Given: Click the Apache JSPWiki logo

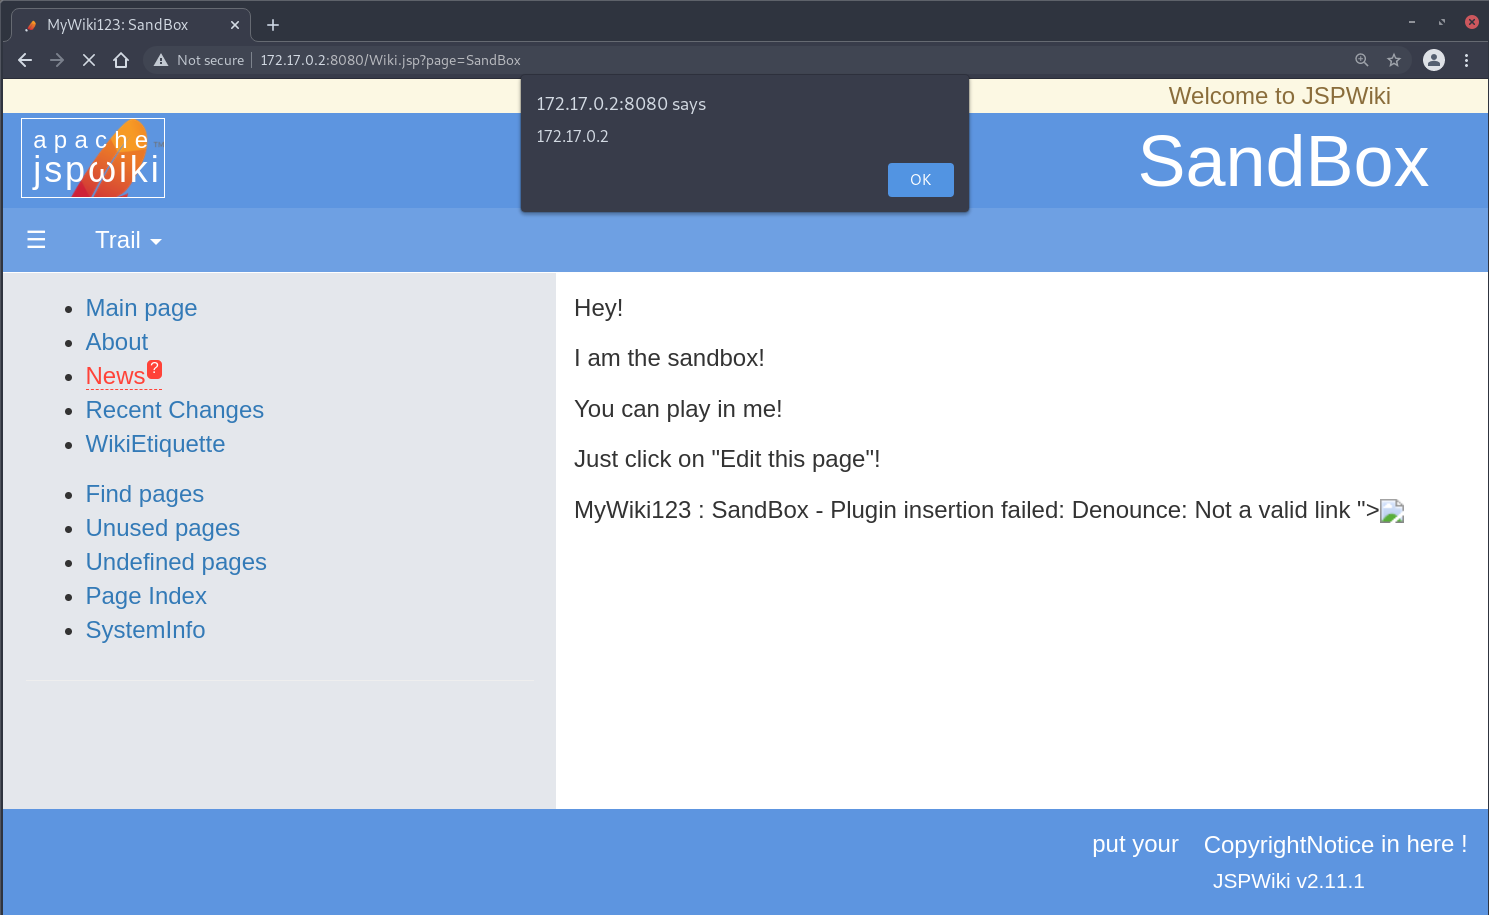Looking at the screenshot, I should click(x=93, y=158).
